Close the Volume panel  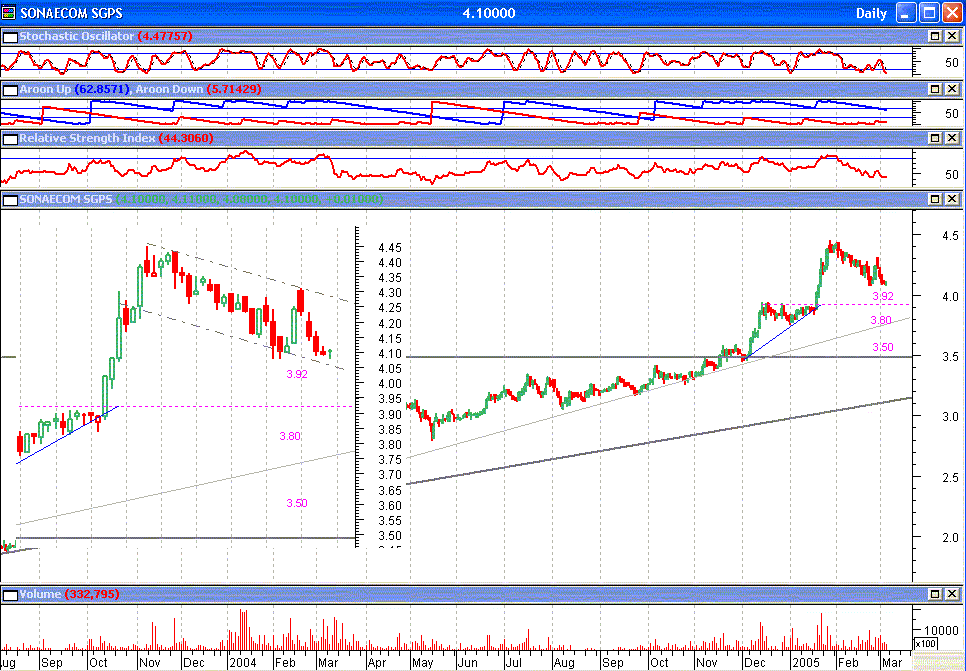(x=952, y=594)
